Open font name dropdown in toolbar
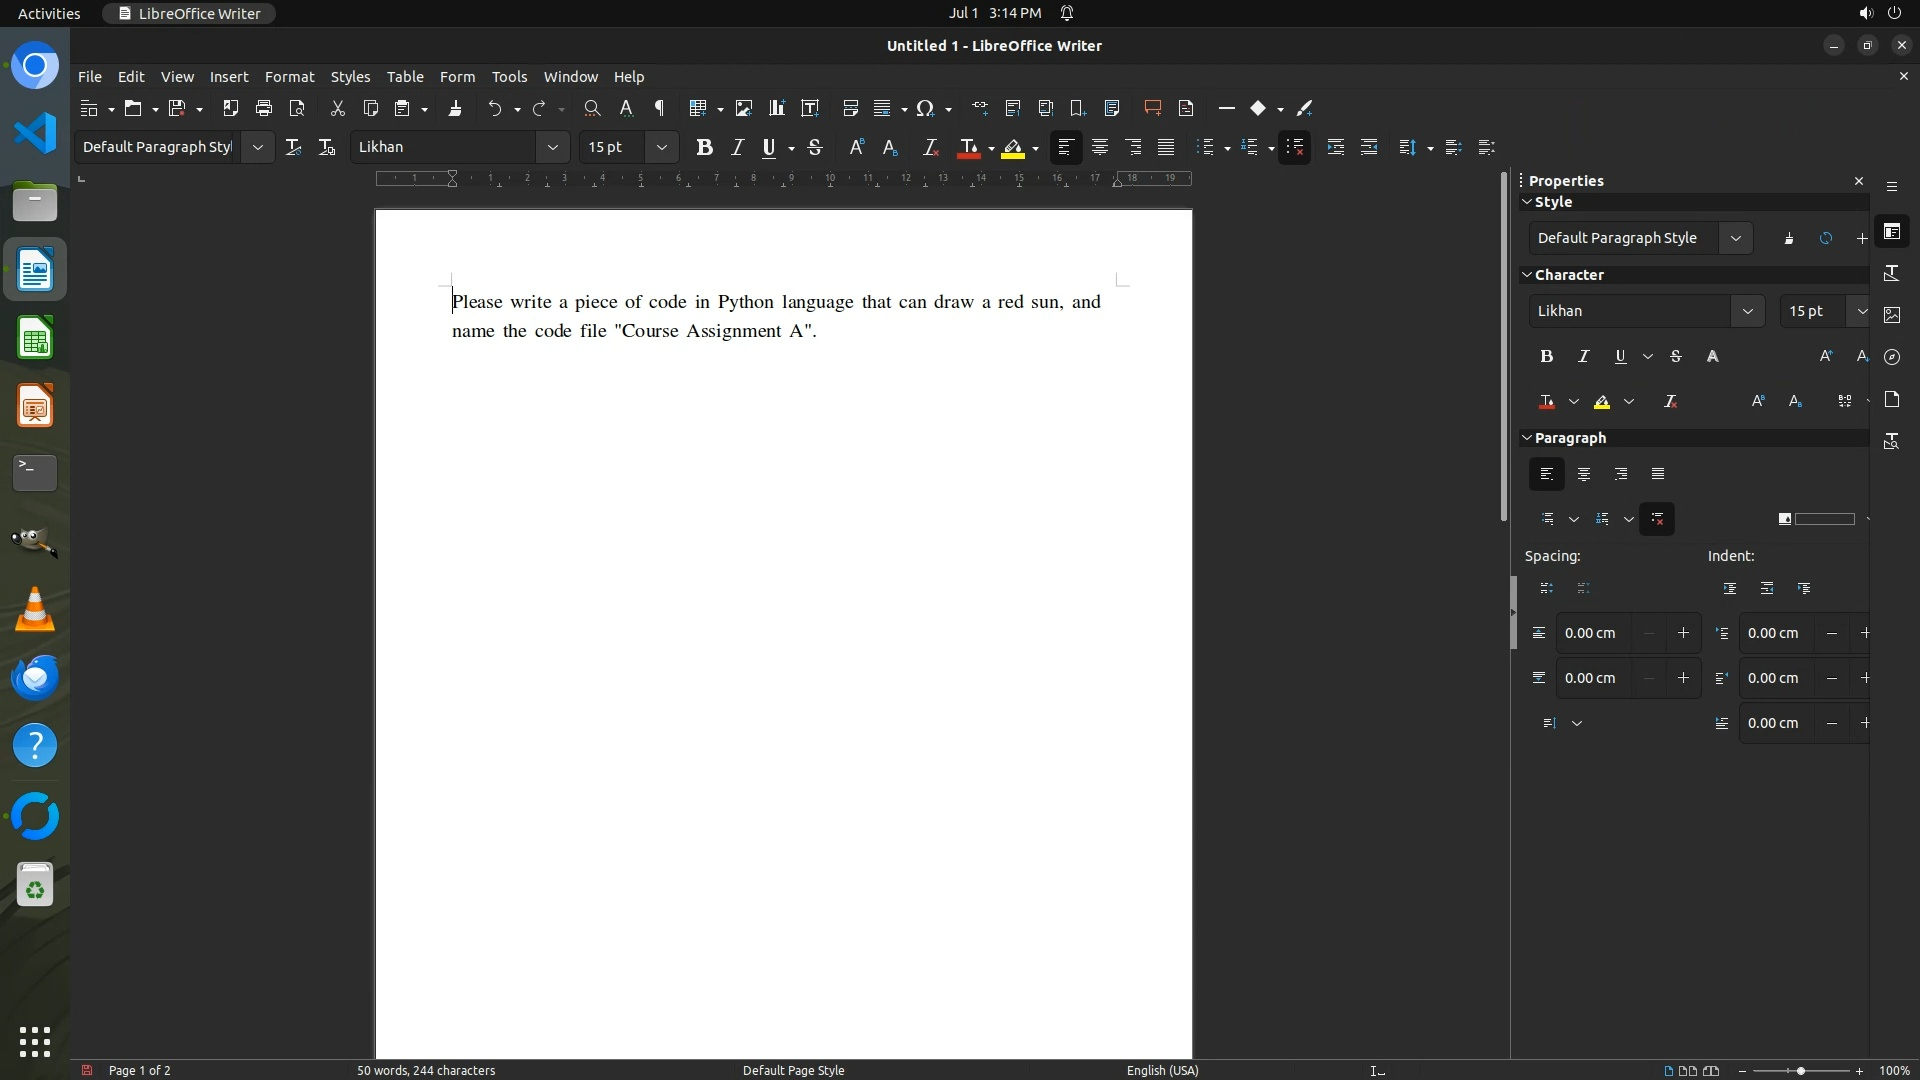The image size is (1920, 1080). (x=552, y=147)
